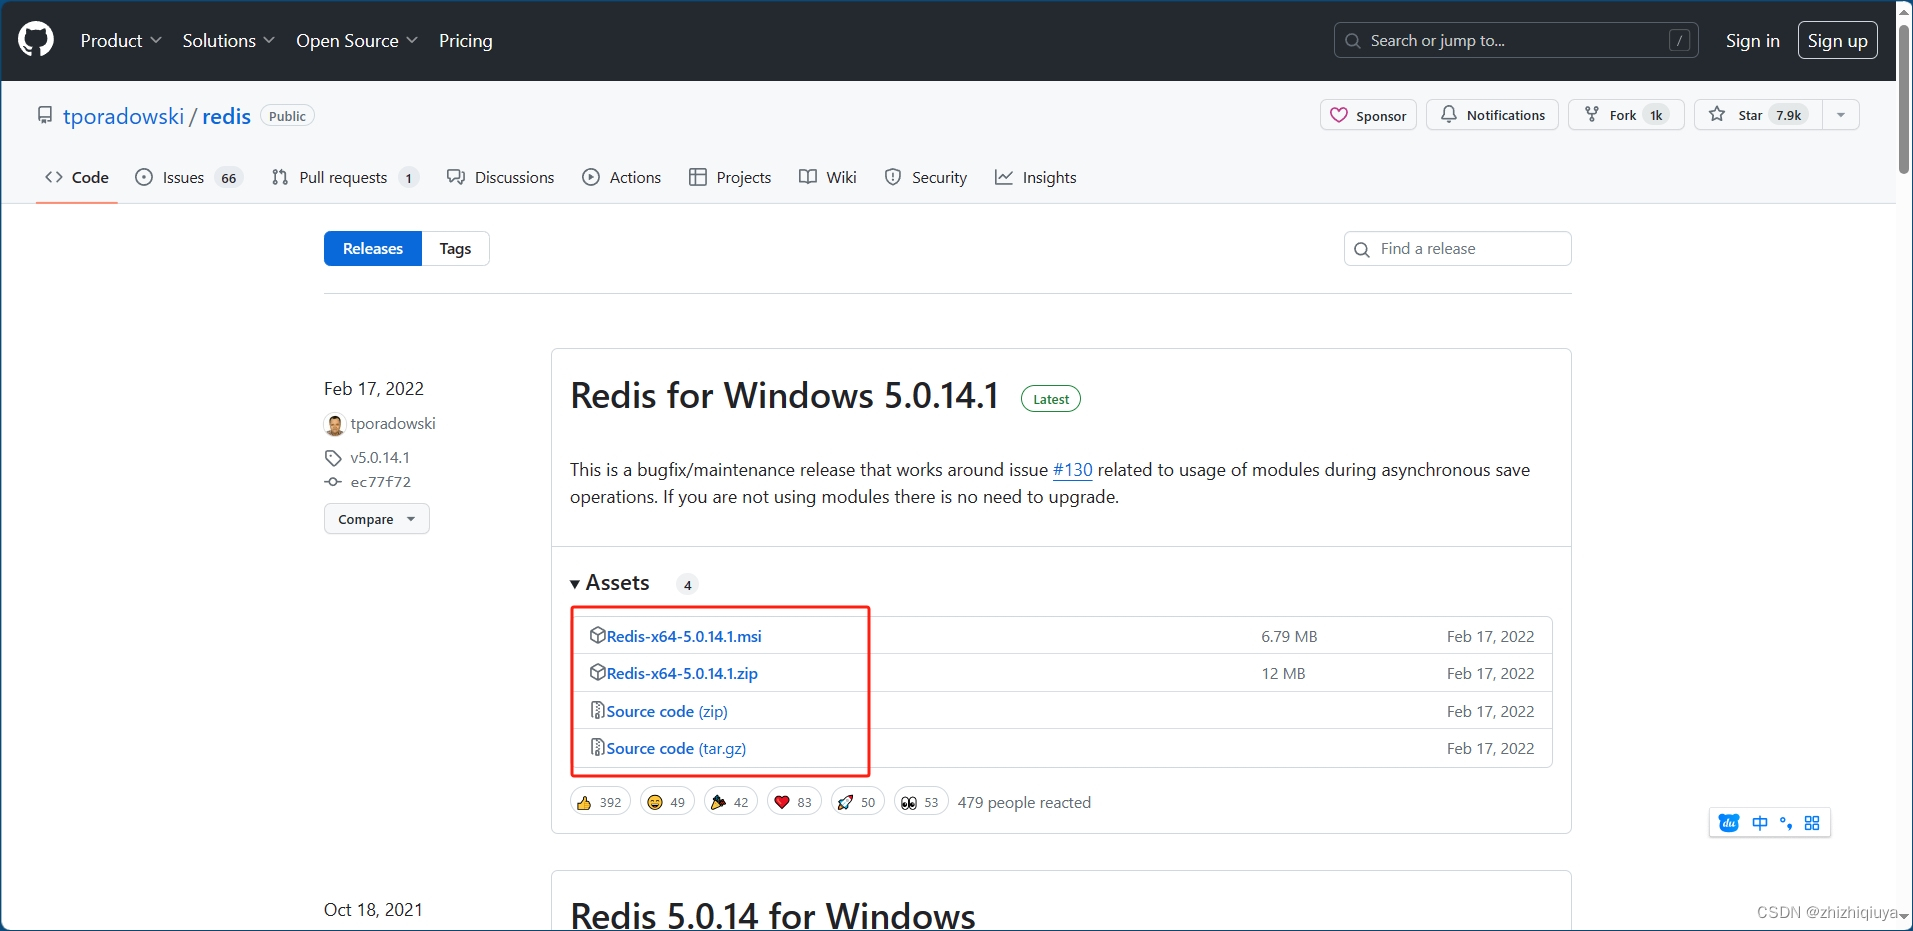Open issue #130 link
This screenshot has height=931, width=1913.
pos(1073,470)
